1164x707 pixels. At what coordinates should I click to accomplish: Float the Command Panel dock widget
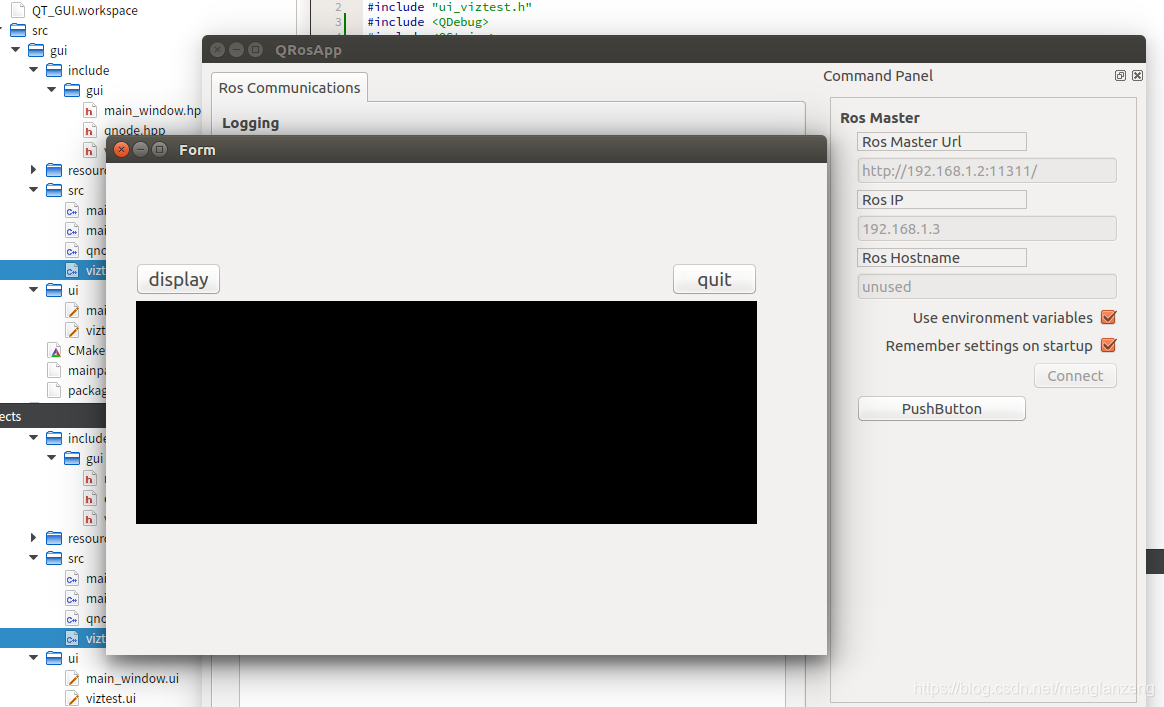[x=1120, y=76]
